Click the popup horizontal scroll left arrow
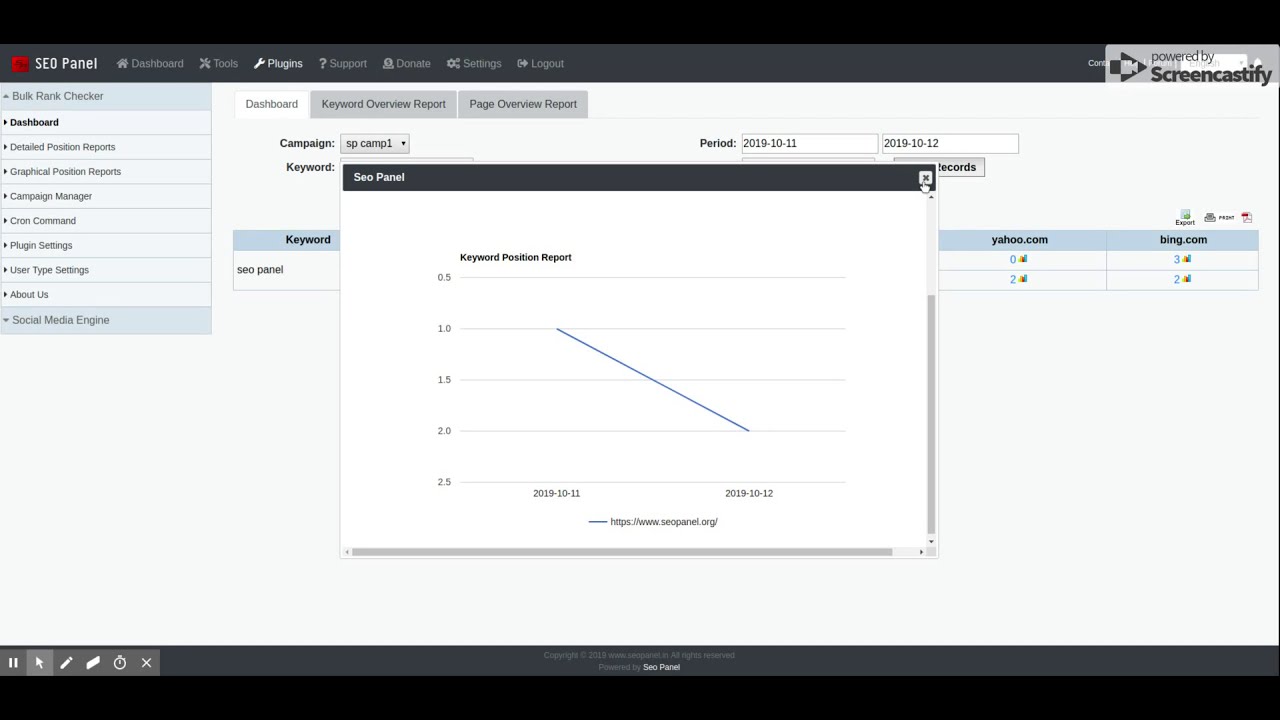The width and height of the screenshot is (1280, 720). (347, 552)
